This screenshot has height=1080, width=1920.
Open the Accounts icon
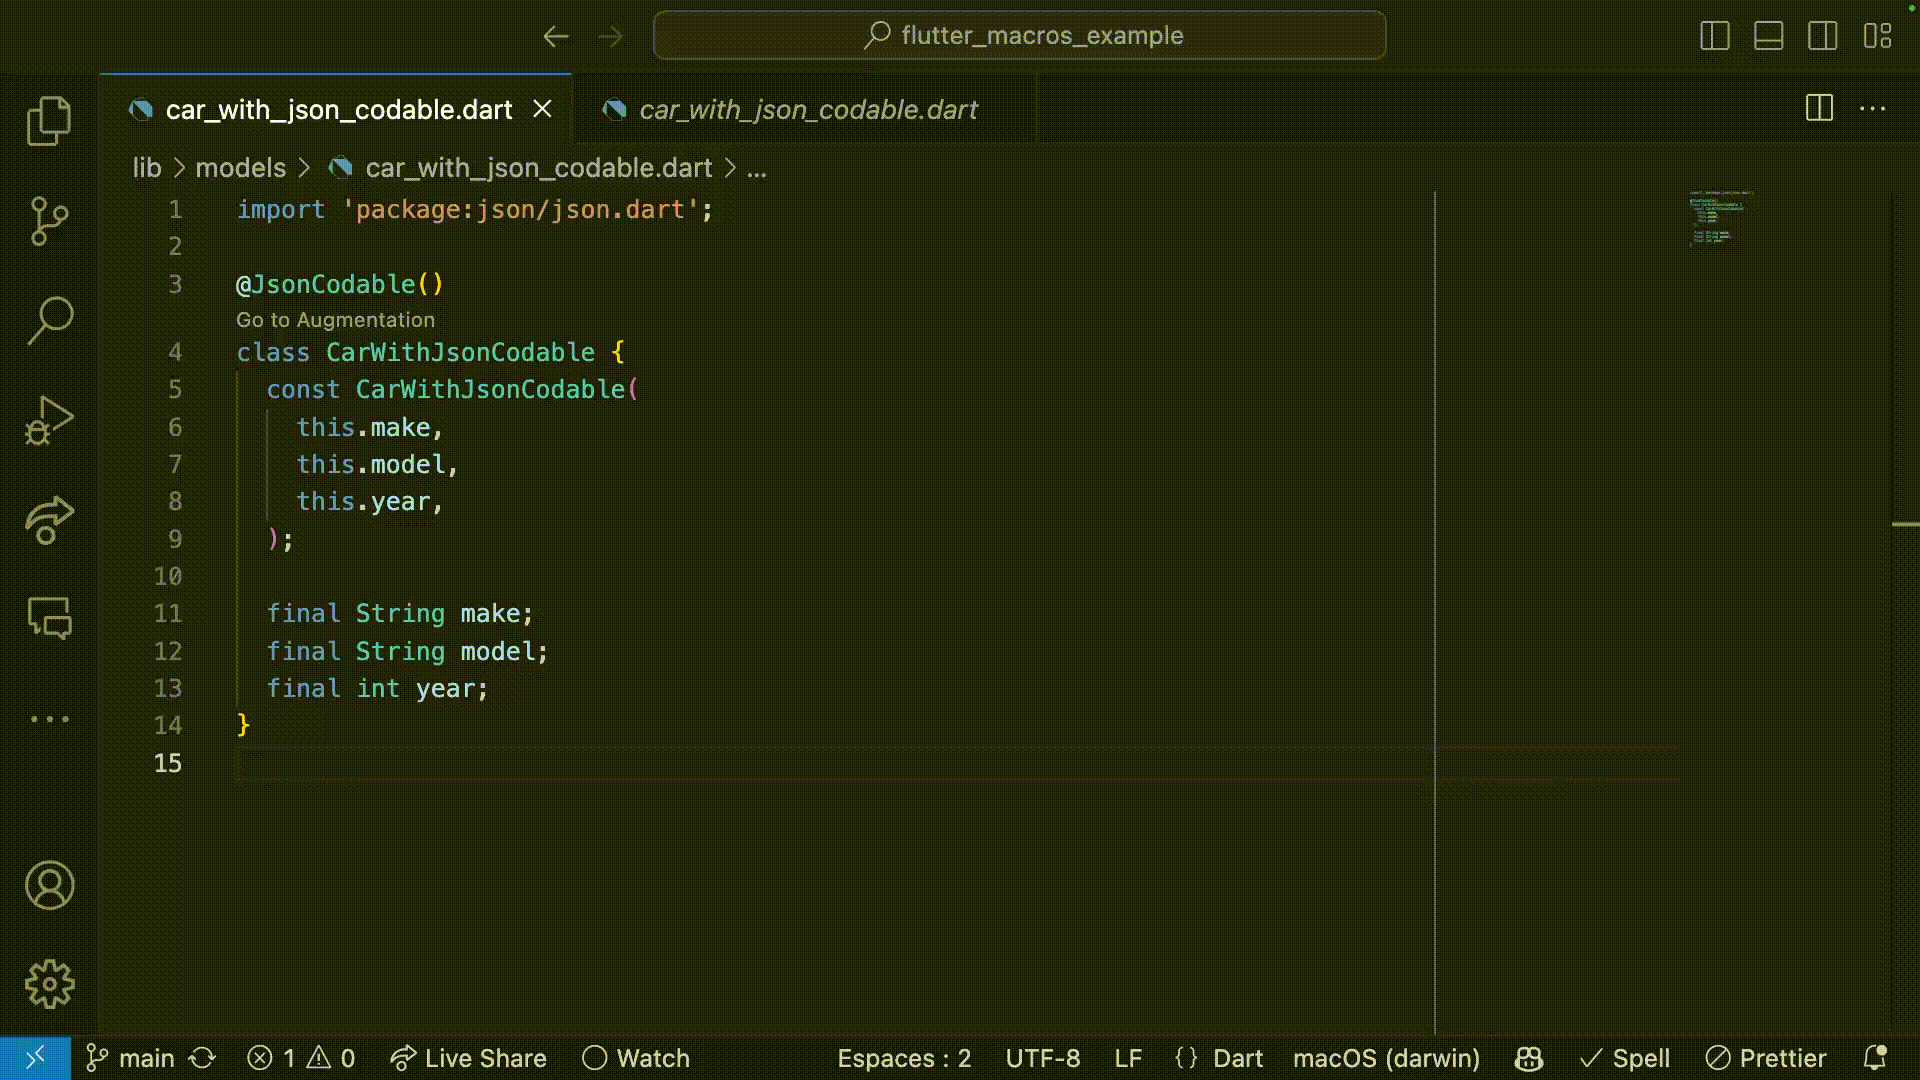(x=49, y=886)
